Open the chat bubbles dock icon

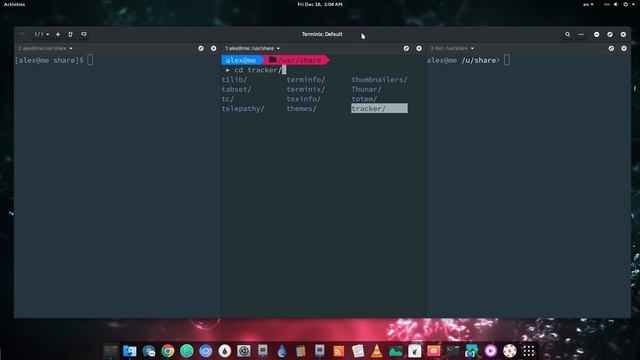pos(149,351)
